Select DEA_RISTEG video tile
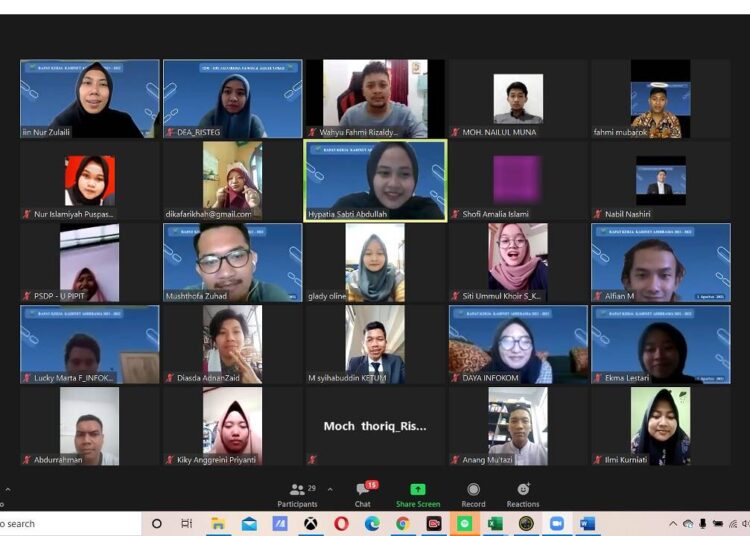 232,99
